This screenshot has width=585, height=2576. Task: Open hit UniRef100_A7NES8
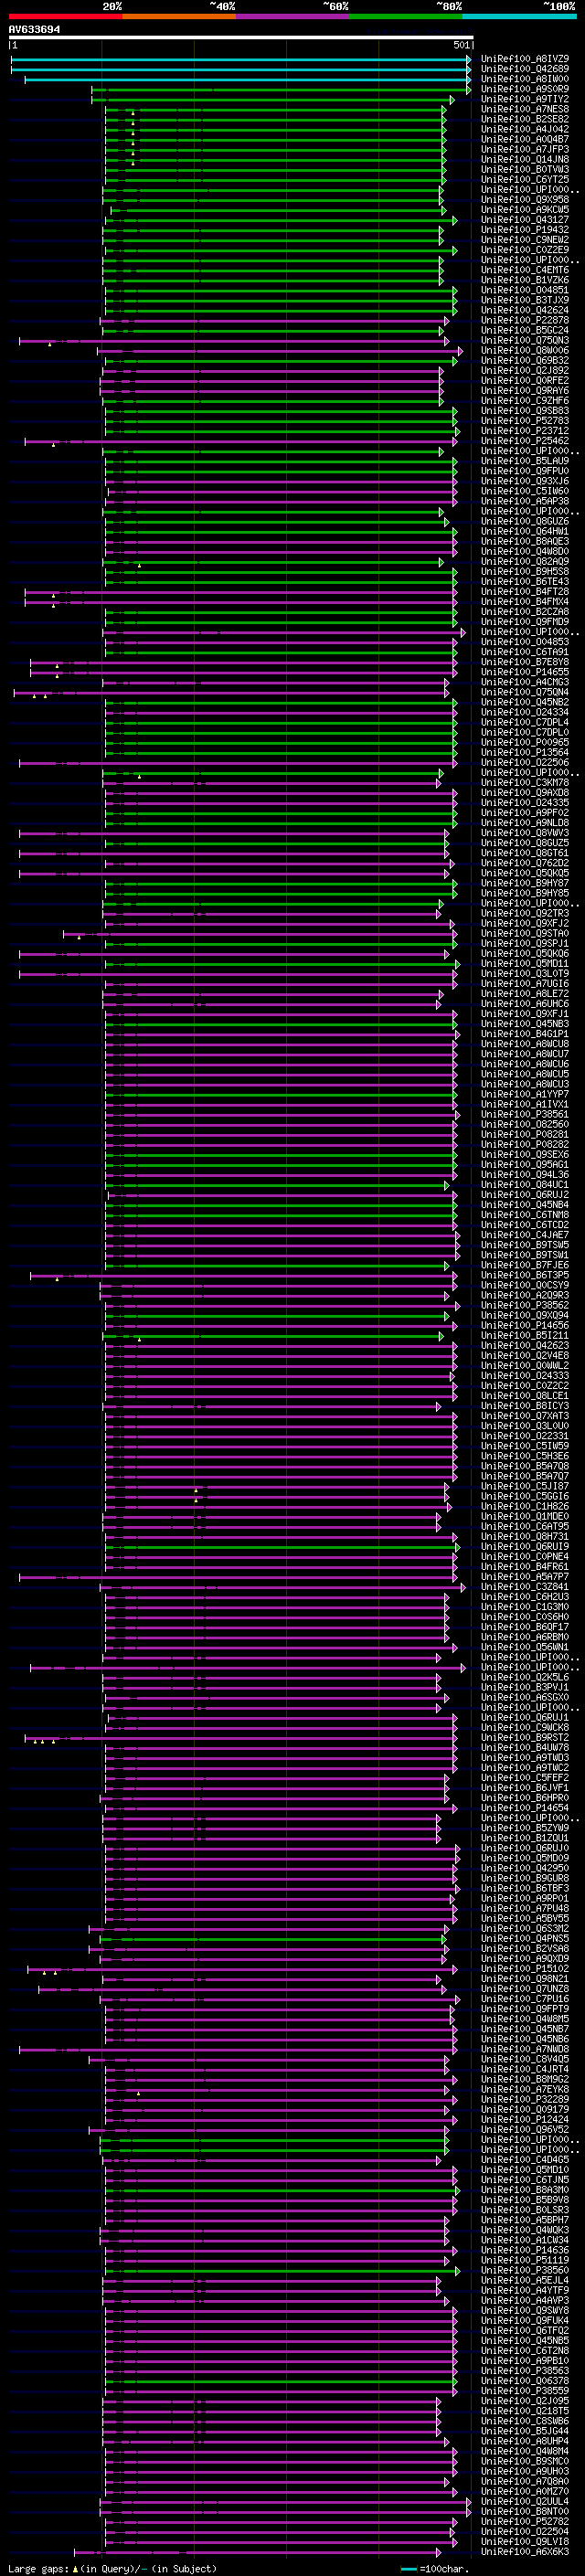(525, 109)
